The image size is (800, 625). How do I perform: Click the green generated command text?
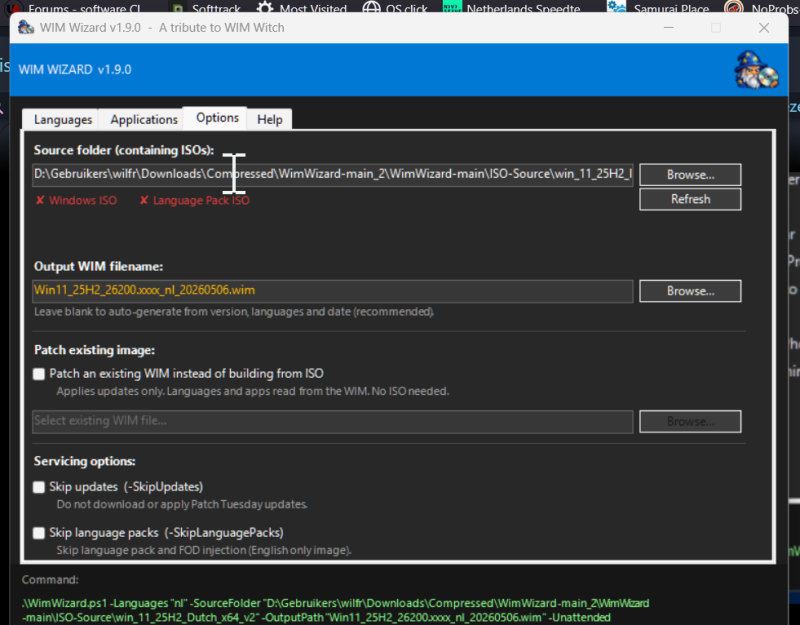(336, 610)
